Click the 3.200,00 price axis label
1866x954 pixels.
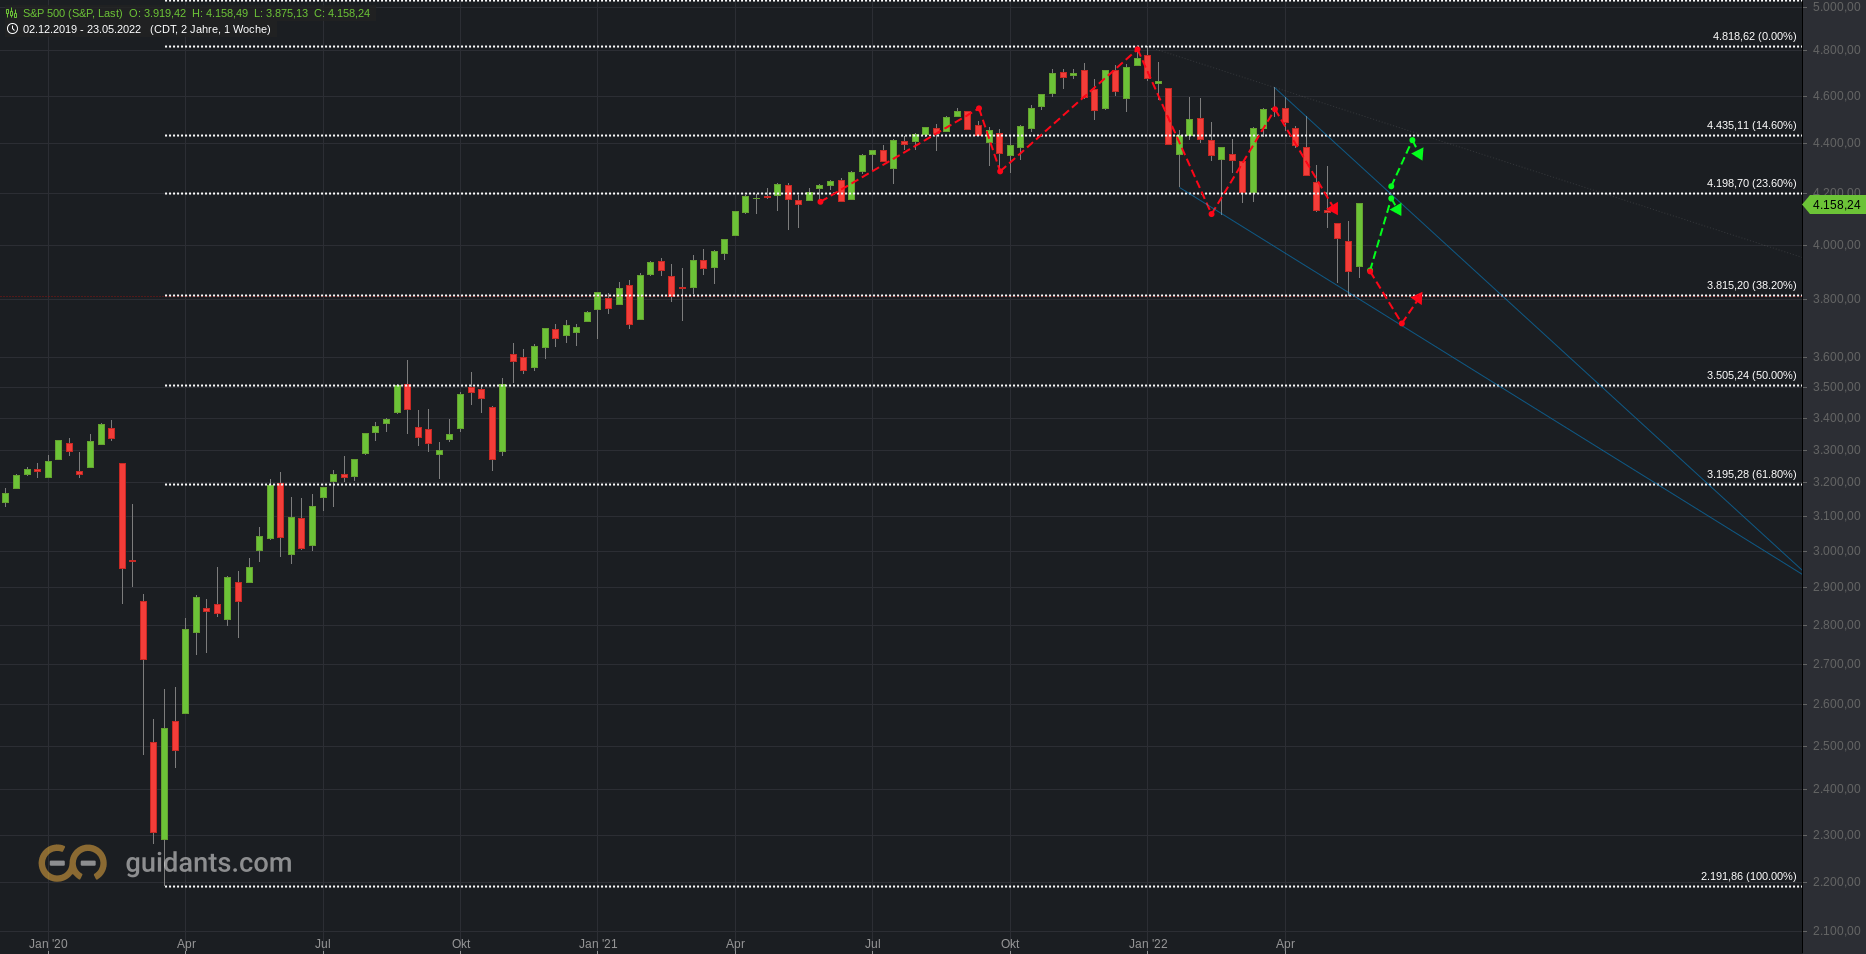click(x=1836, y=482)
